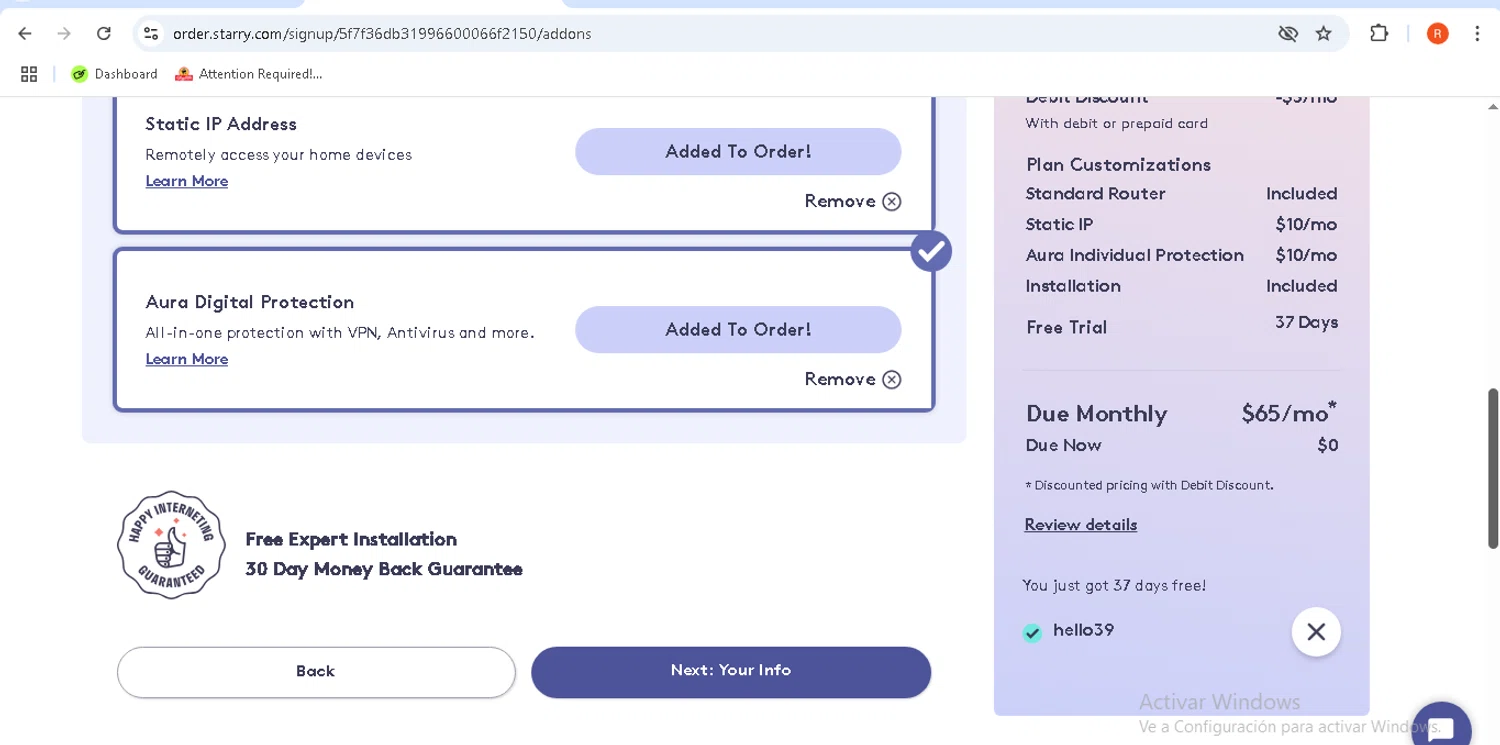The height and width of the screenshot is (745, 1500).
Task: Click Learn More under Aura Digital Protection
Action: [x=187, y=359]
